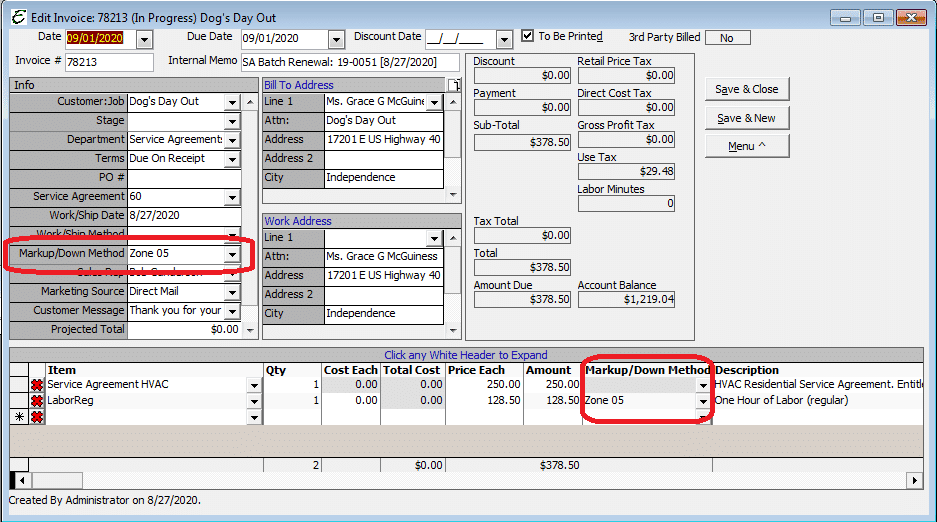
Task: Expand the Customer Message dropdown
Action: (x=232, y=312)
